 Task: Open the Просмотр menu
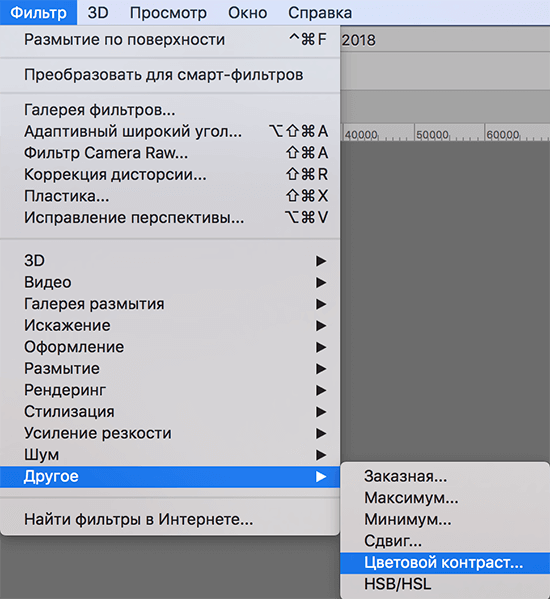[168, 13]
